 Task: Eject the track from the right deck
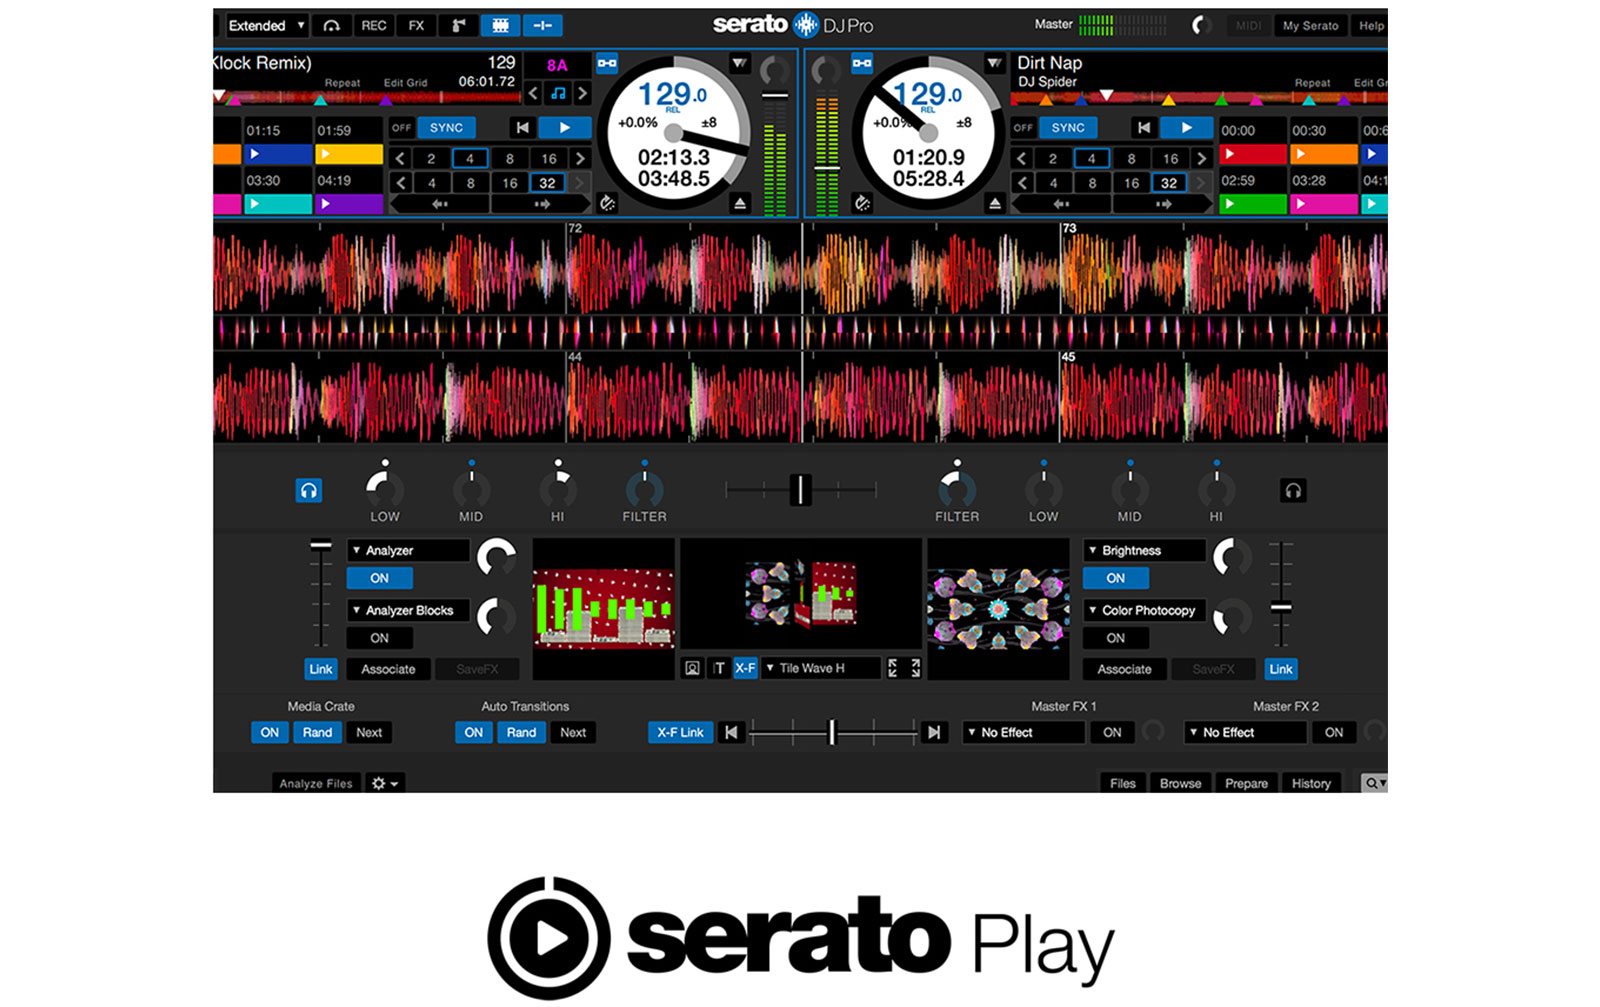(994, 204)
